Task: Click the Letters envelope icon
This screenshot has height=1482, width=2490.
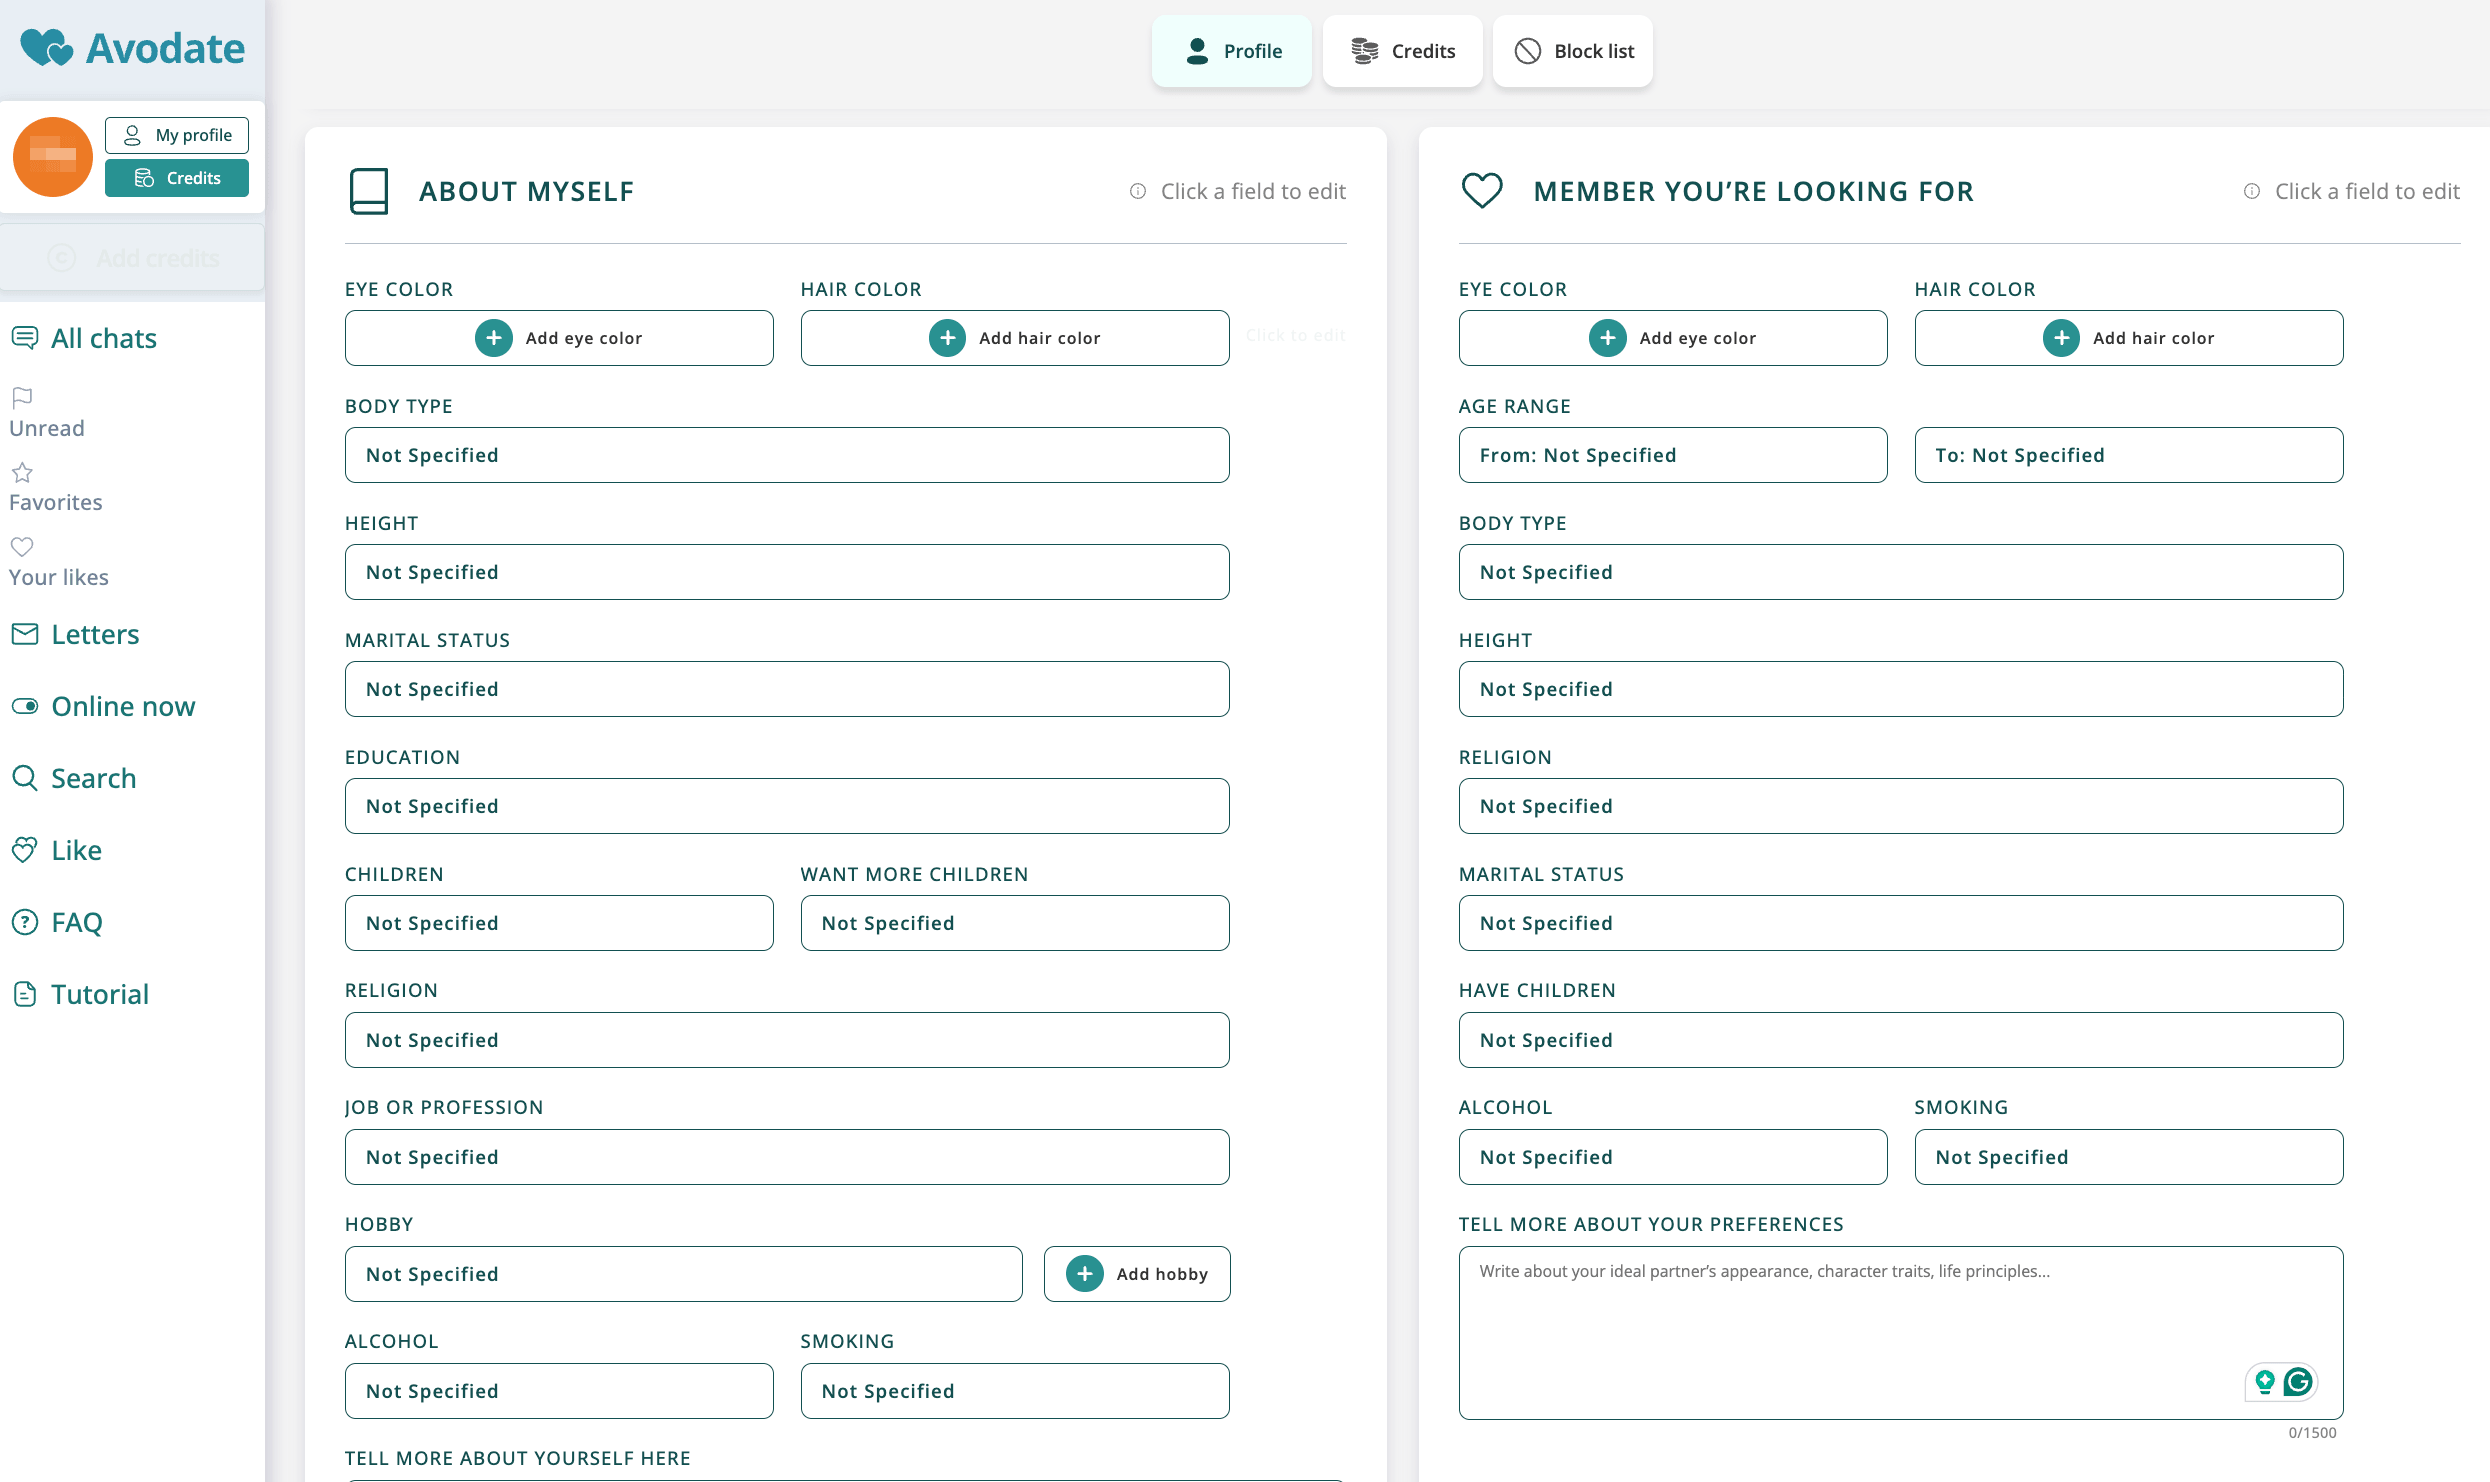Action: pos(25,634)
